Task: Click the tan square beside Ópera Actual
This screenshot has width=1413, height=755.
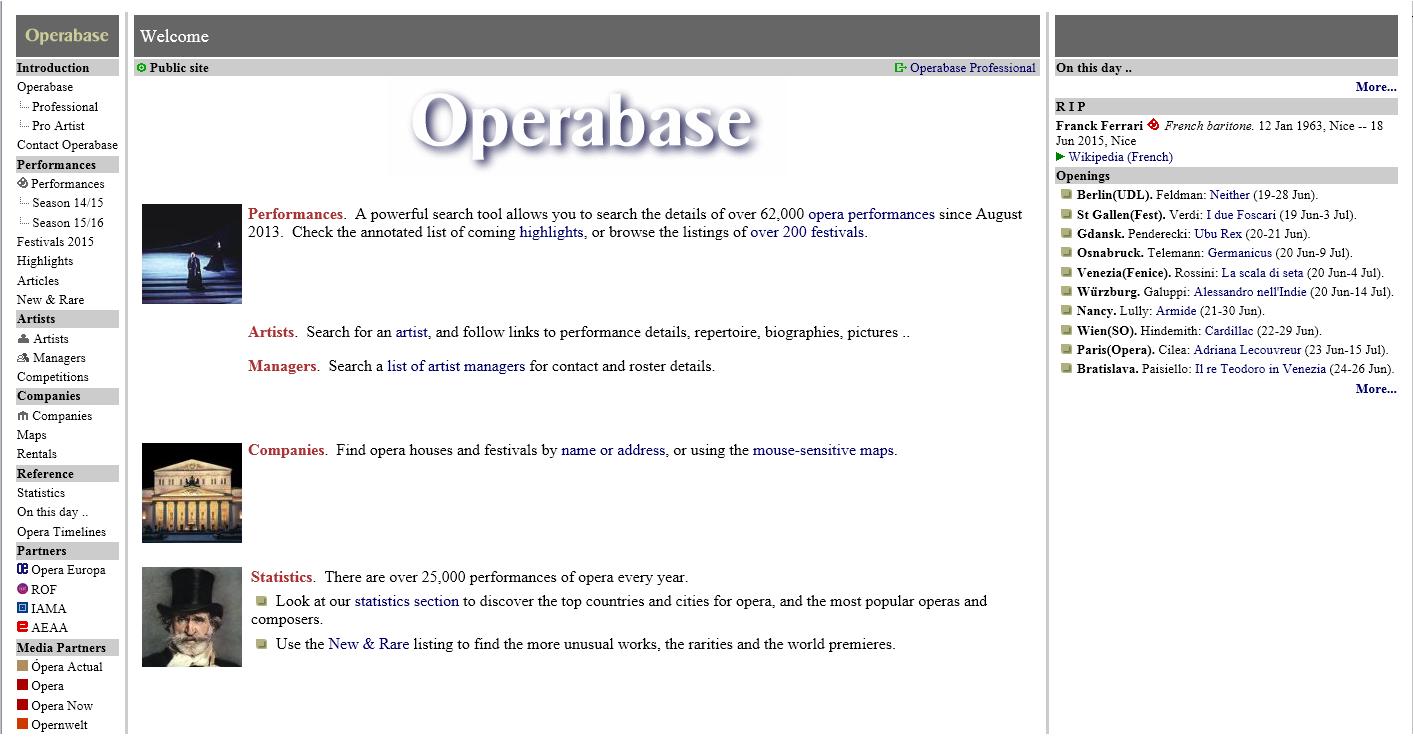Action: point(23,666)
